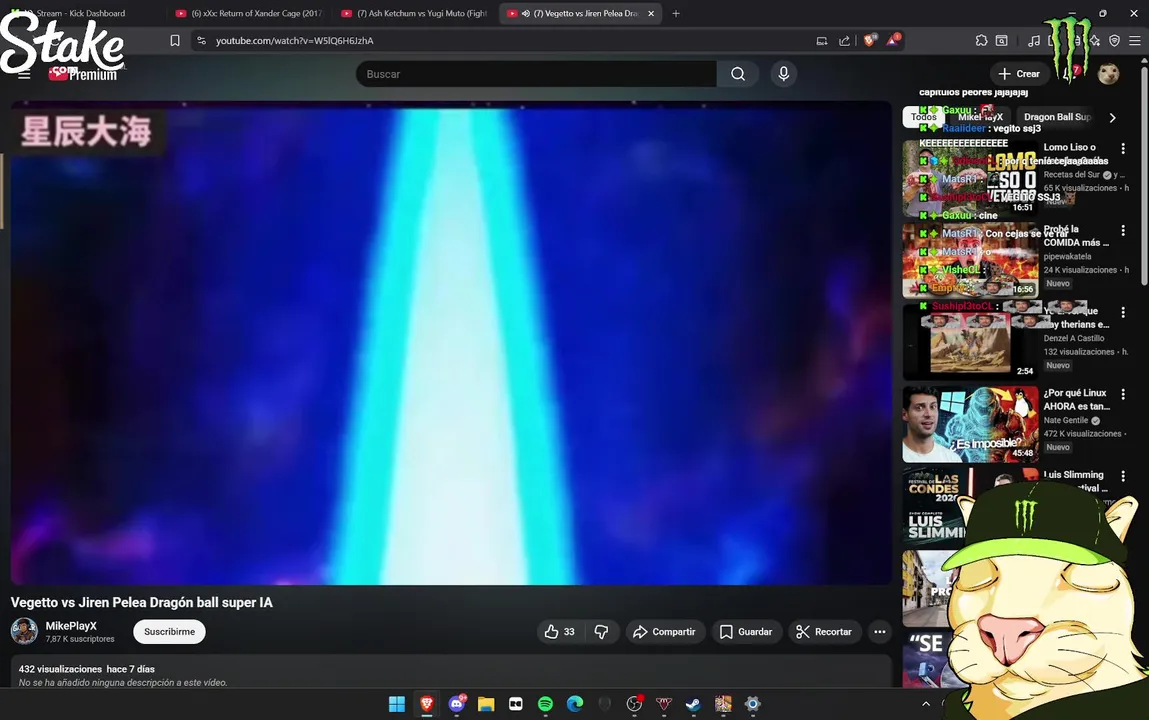Click the Guardar save button
The height and width of the screenshot is (720, 1149).
pyautogui.click(x=746, y=631)
